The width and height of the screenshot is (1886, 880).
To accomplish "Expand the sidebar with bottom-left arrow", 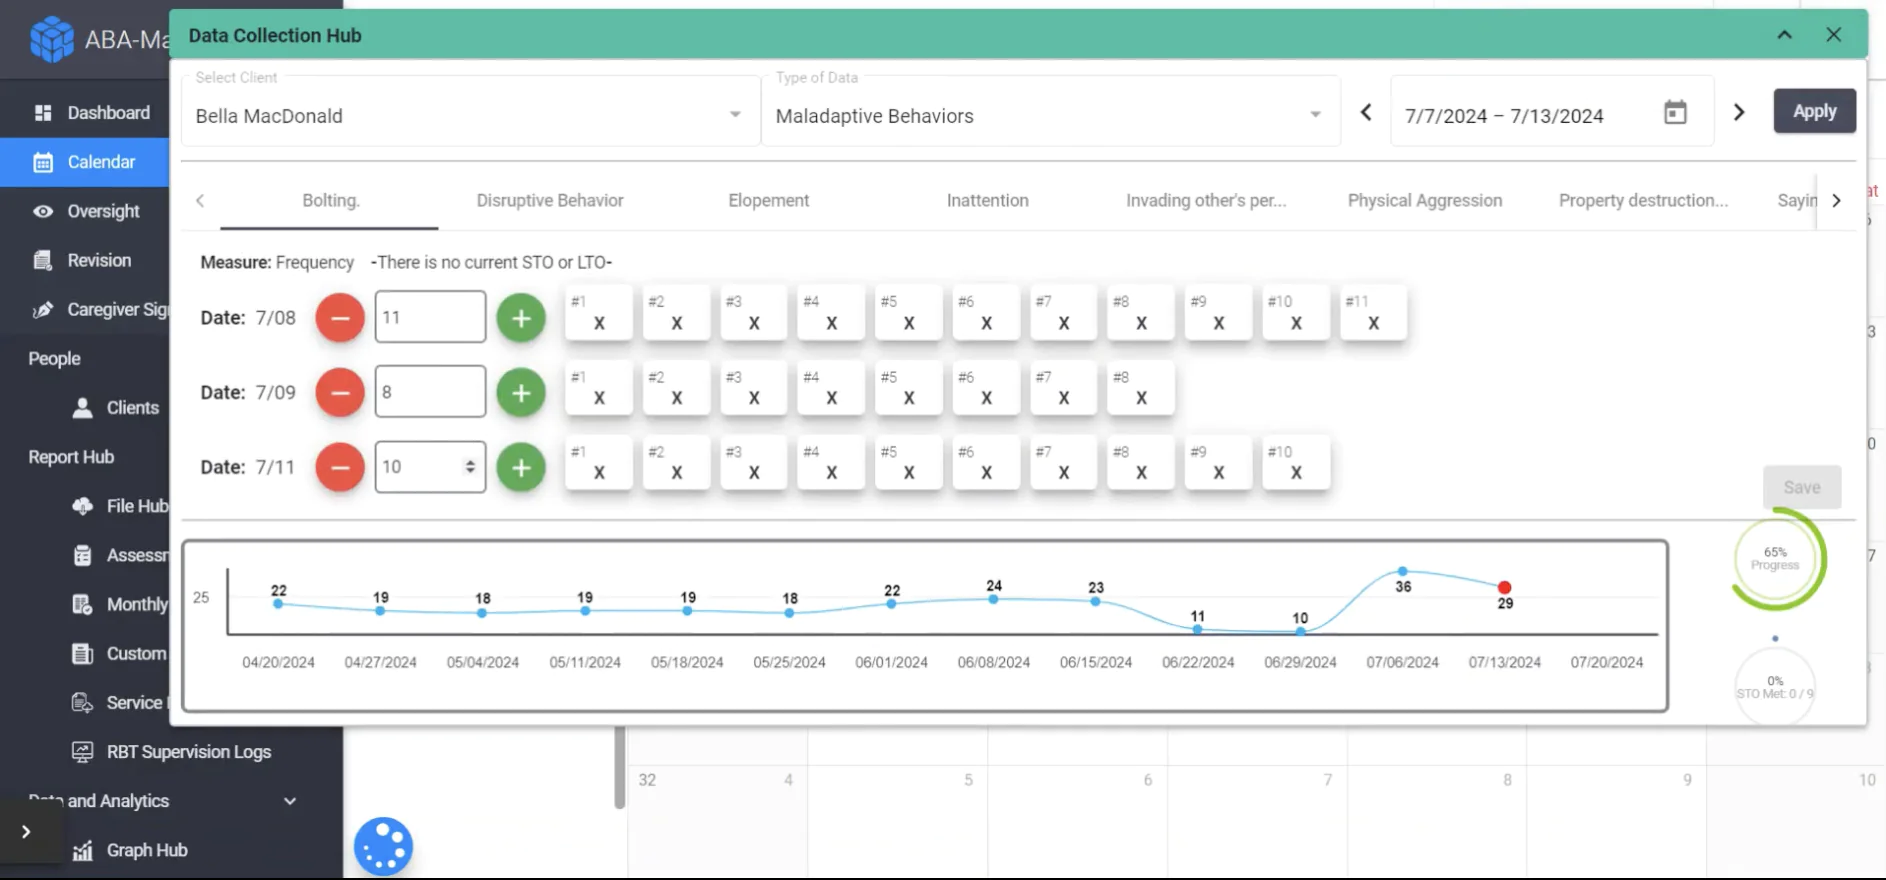I will [x=26, y=832].
